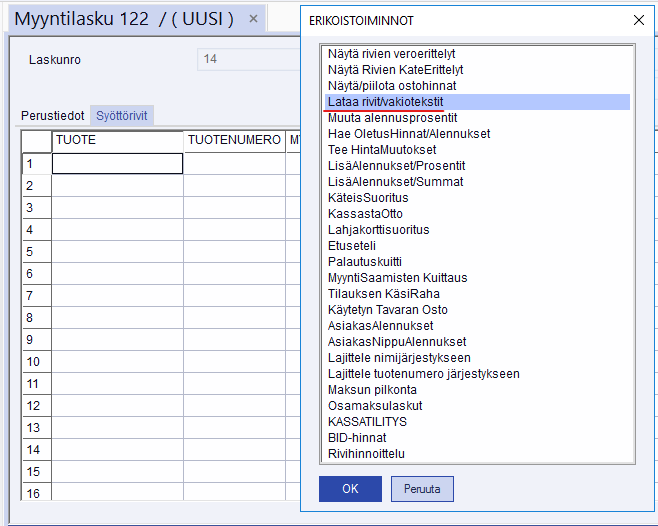Open the Syöttörivit tab

122,116
